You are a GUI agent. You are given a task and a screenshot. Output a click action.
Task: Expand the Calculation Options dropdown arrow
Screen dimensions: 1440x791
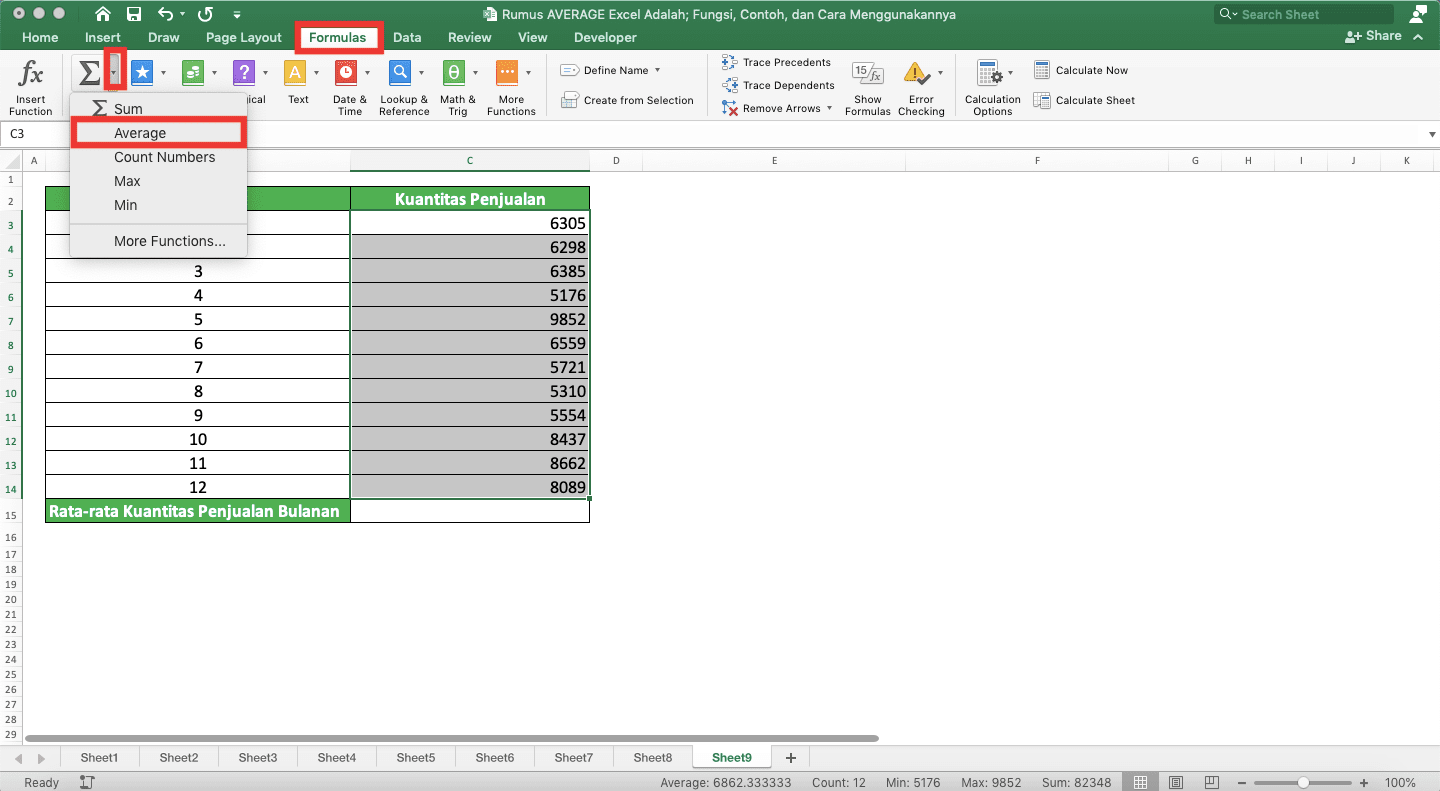point(1011,73)
